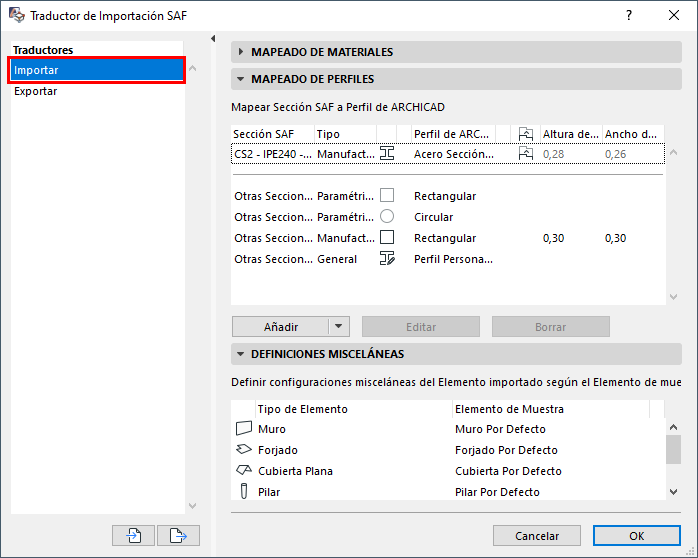Viewport: 698px width, 558px height.
Task: Click the General type cell
Action: (x=337, y=259)
